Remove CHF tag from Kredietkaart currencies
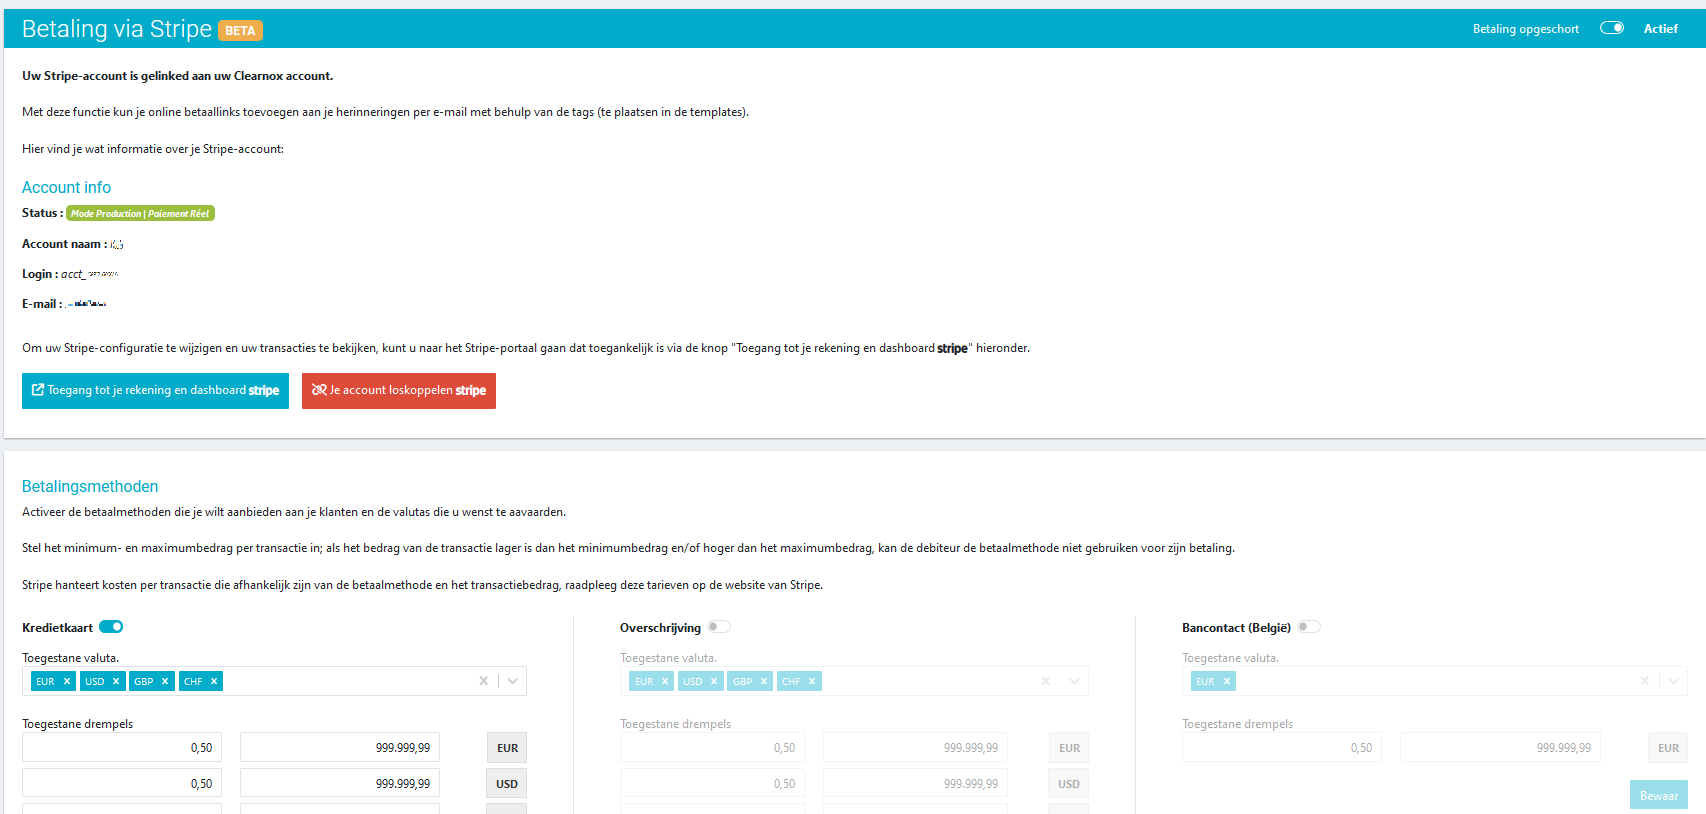The height and width of the screenshot is (814, 1706). [214, 681]
